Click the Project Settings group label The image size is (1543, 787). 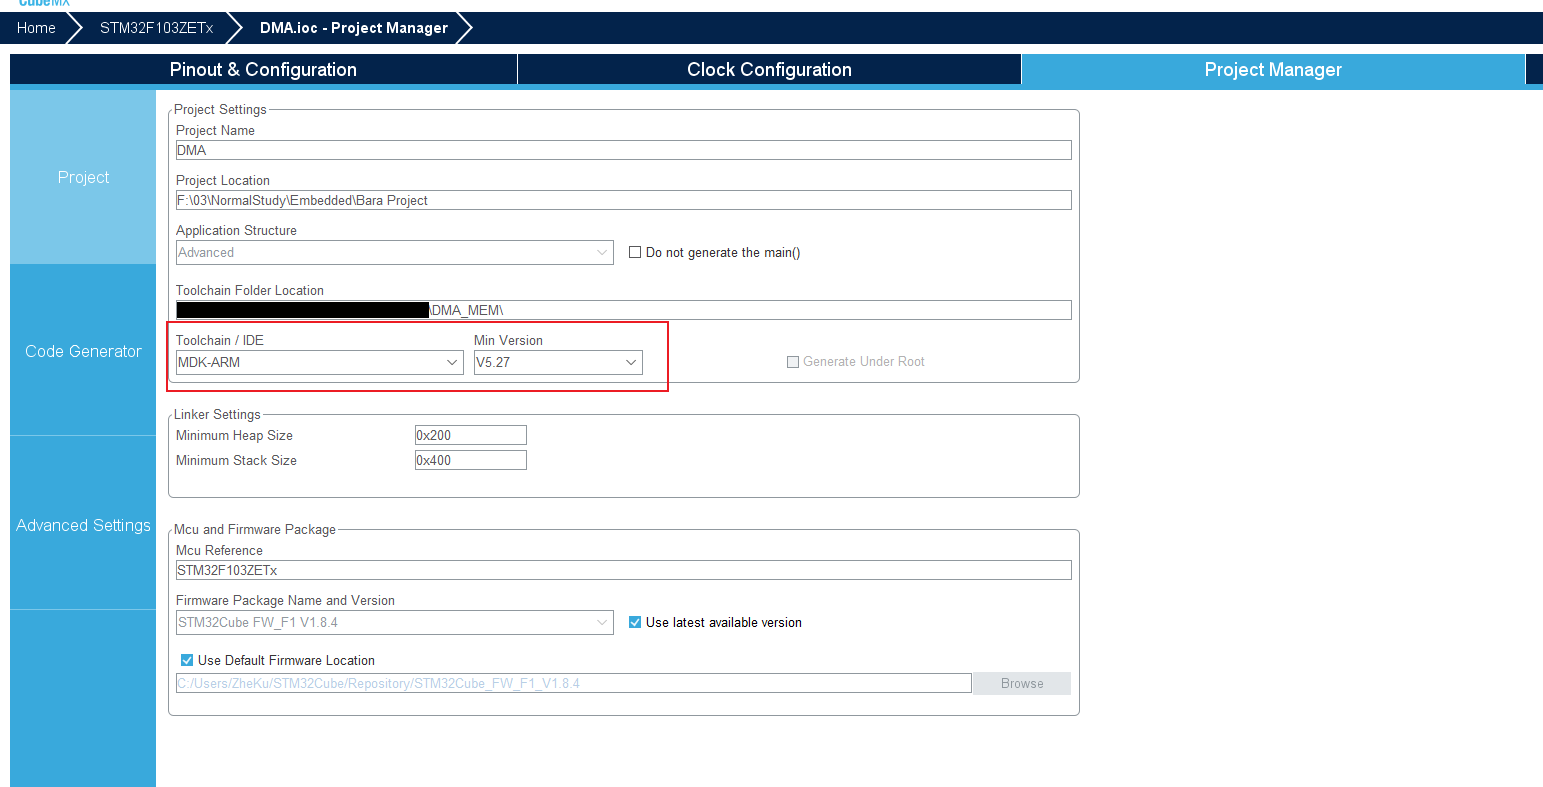click(220, 109)
